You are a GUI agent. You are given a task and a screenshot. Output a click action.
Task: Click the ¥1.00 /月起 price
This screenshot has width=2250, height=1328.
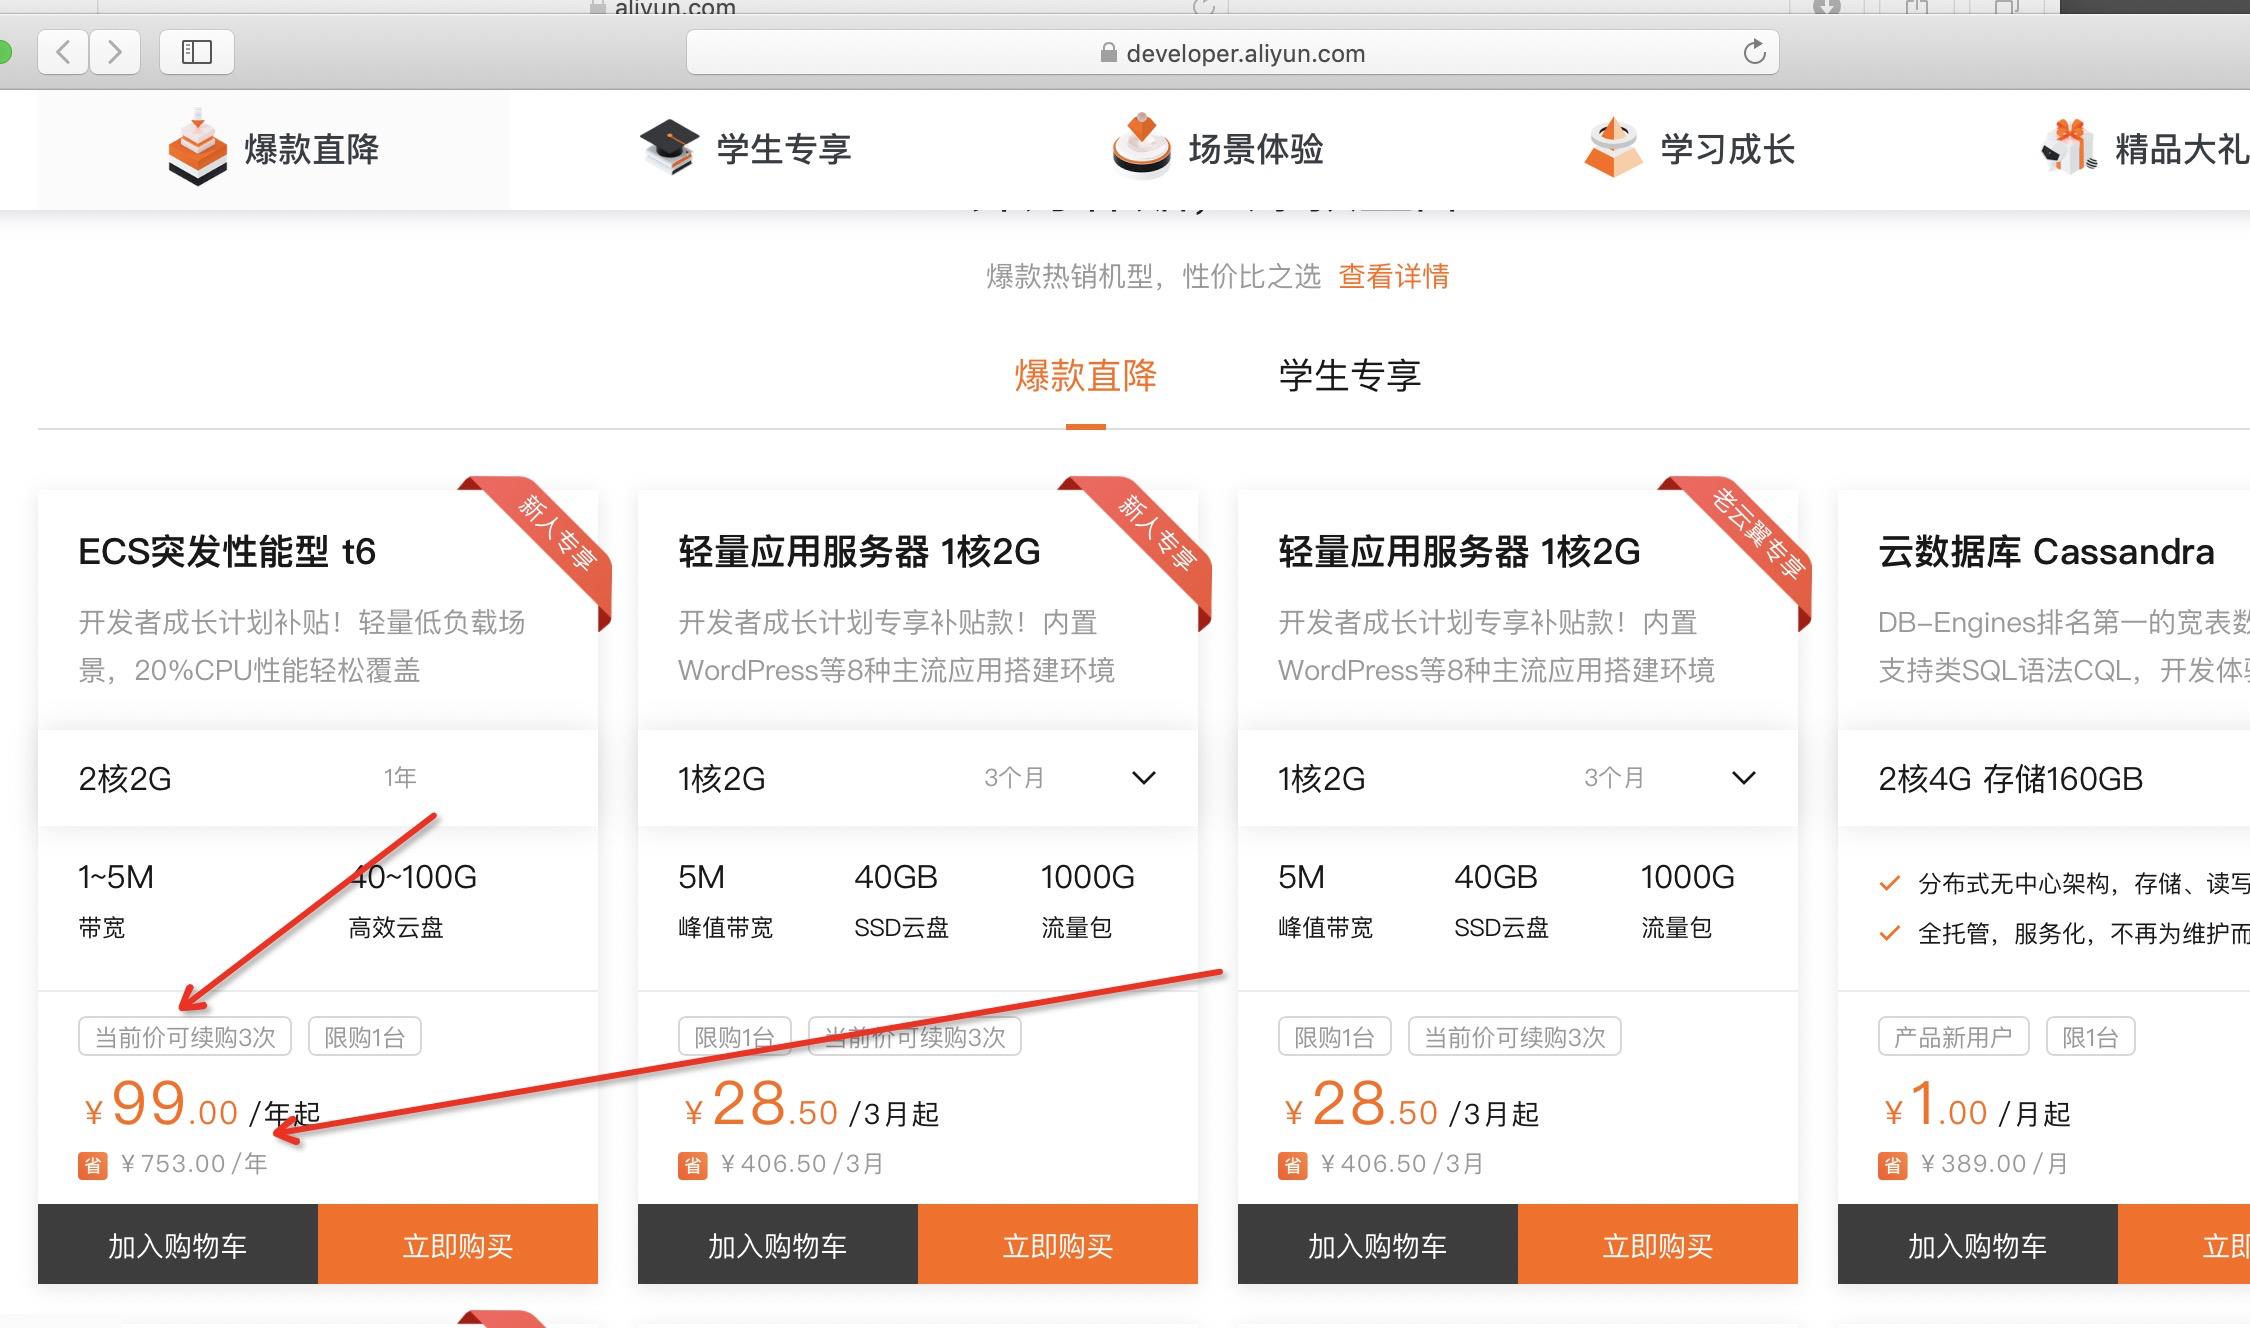point(1976,1105)
